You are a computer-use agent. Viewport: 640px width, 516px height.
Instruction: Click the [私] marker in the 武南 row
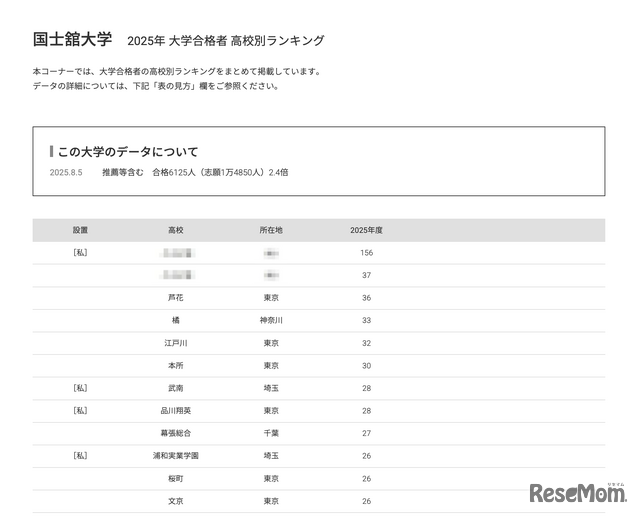80,388
